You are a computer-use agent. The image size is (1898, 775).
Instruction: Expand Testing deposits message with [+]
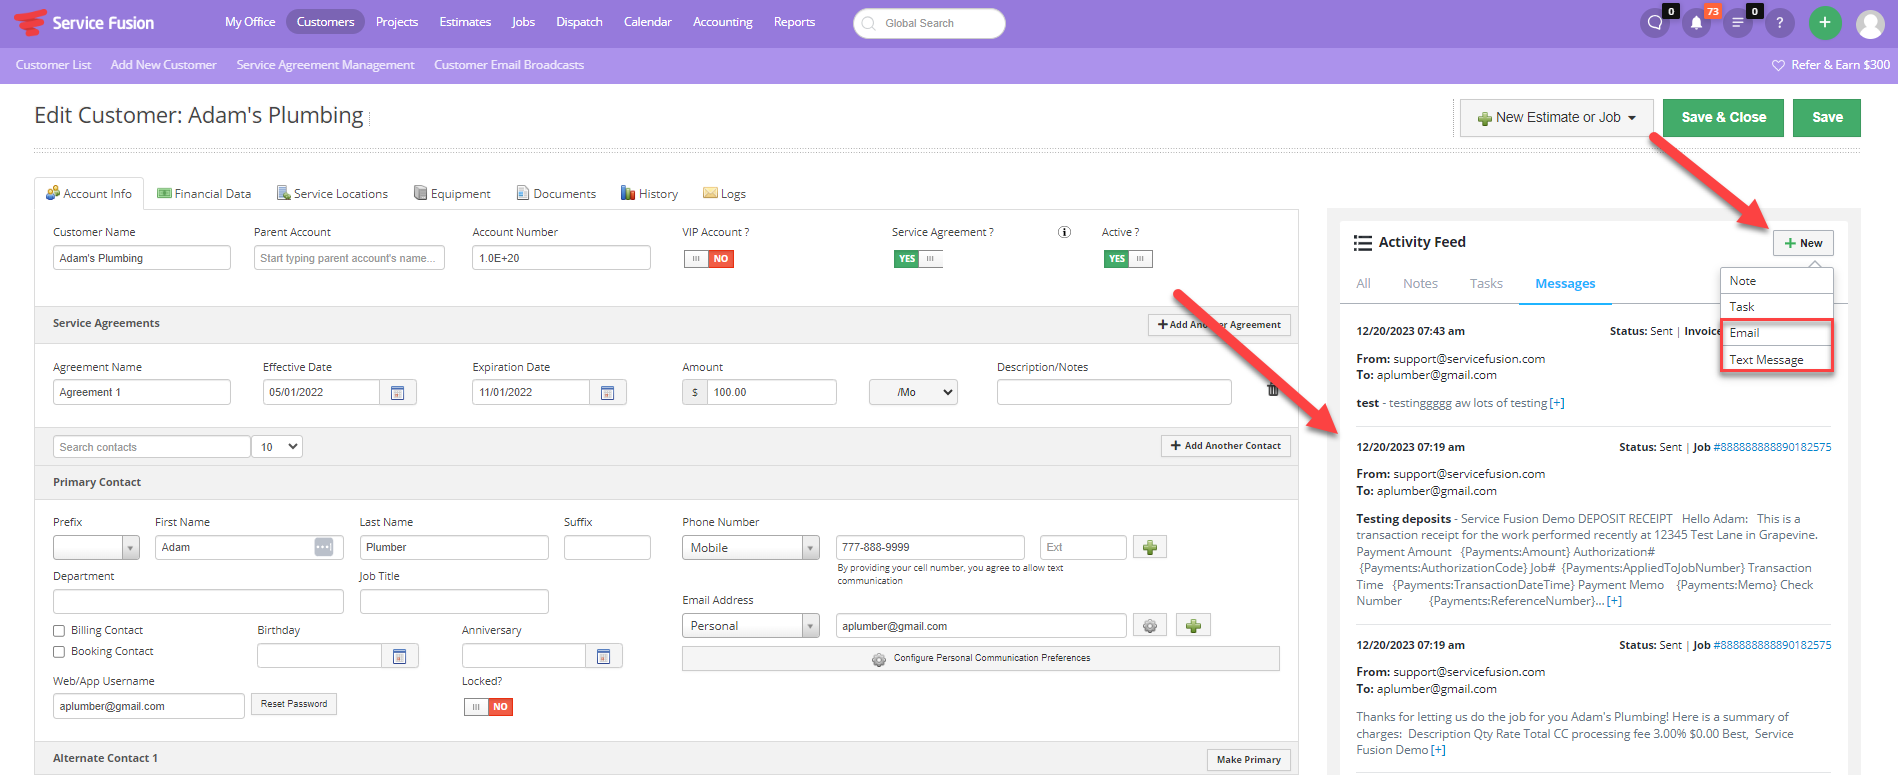tap(1614, 601)
